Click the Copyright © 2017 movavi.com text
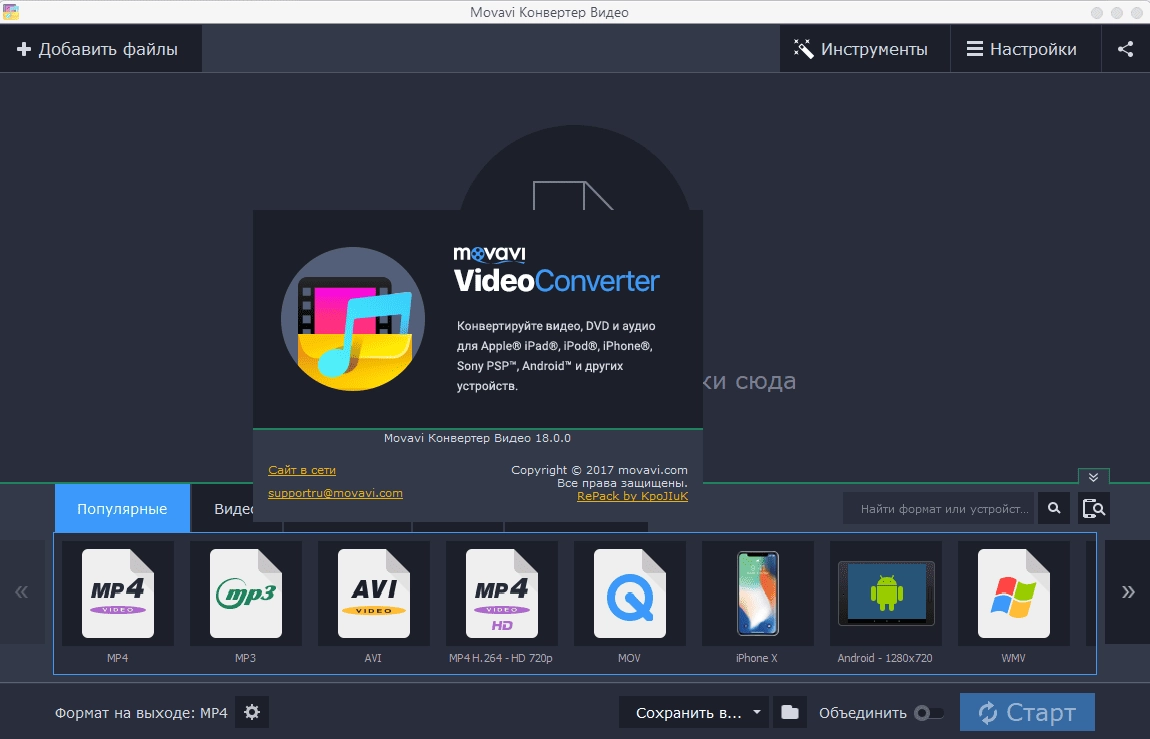Viewport: 1150px width, 739px height. point(599,470)
